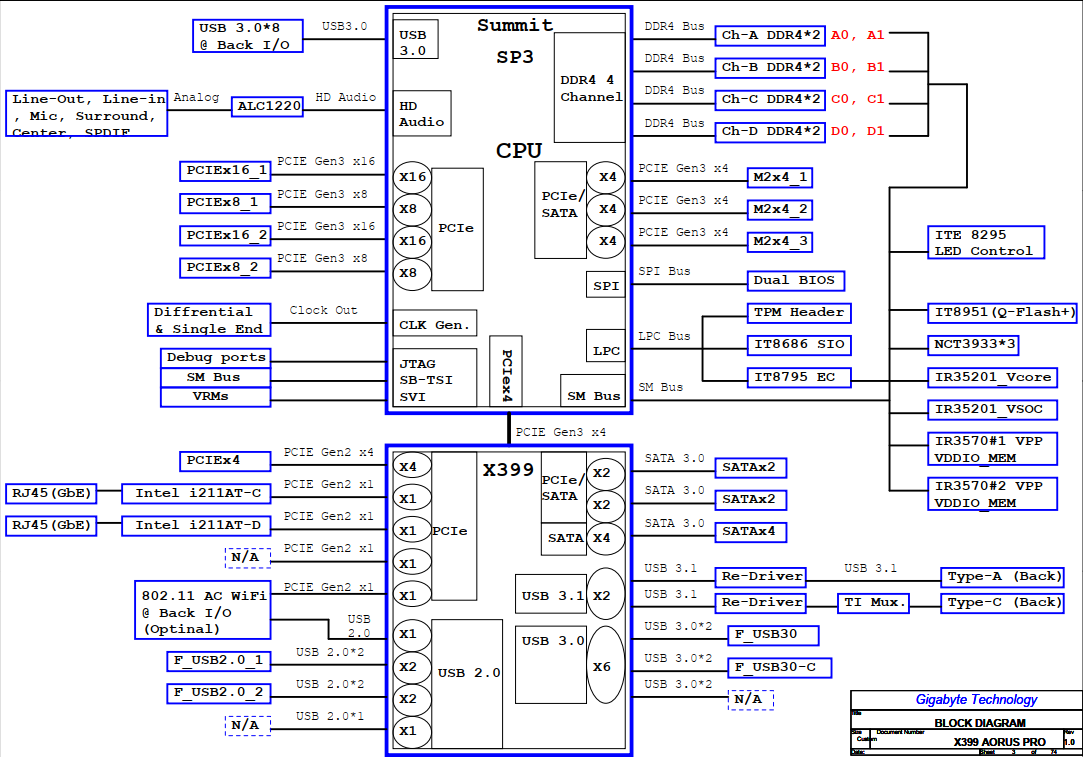The image size is (1083, 757).
Task: Select the IR35201_Vcore box
Action: pyautogui.click(x=993, y=378)
